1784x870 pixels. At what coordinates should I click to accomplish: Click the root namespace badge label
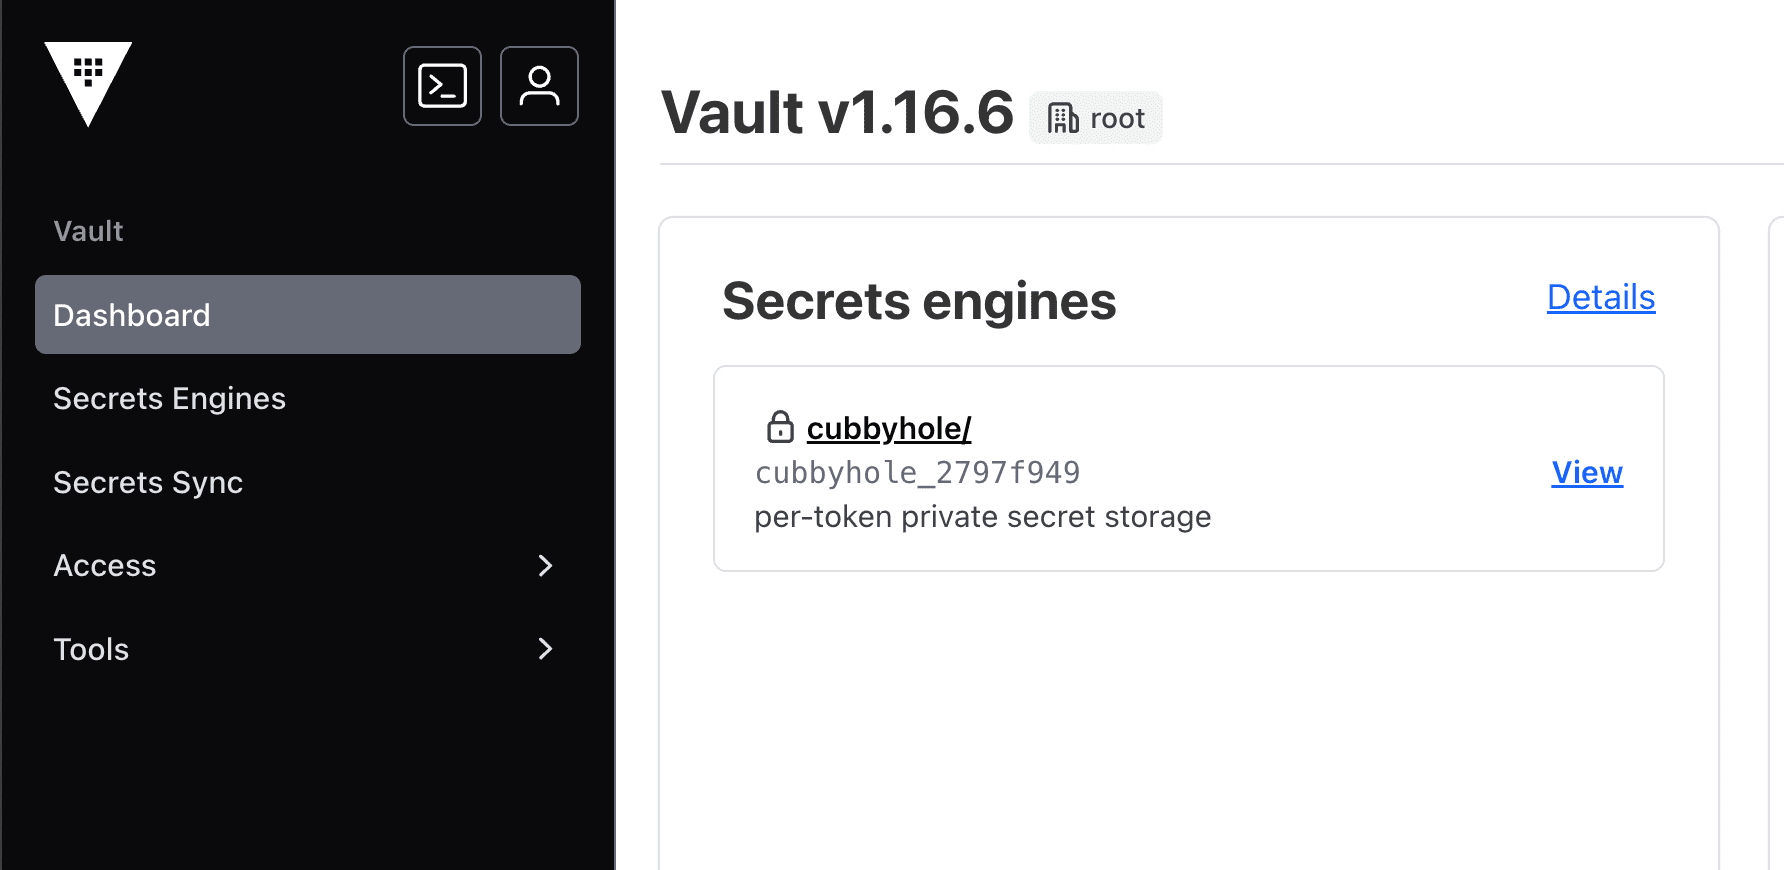click(1117, 119)
